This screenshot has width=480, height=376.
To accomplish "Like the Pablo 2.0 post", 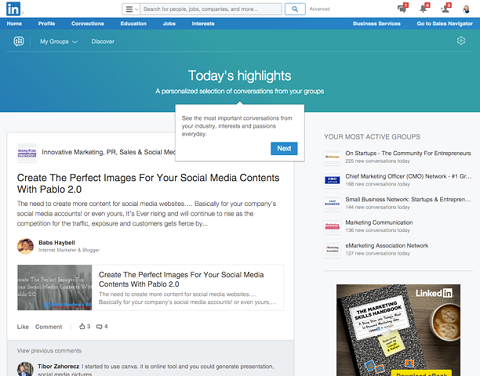I will (23, 327).
